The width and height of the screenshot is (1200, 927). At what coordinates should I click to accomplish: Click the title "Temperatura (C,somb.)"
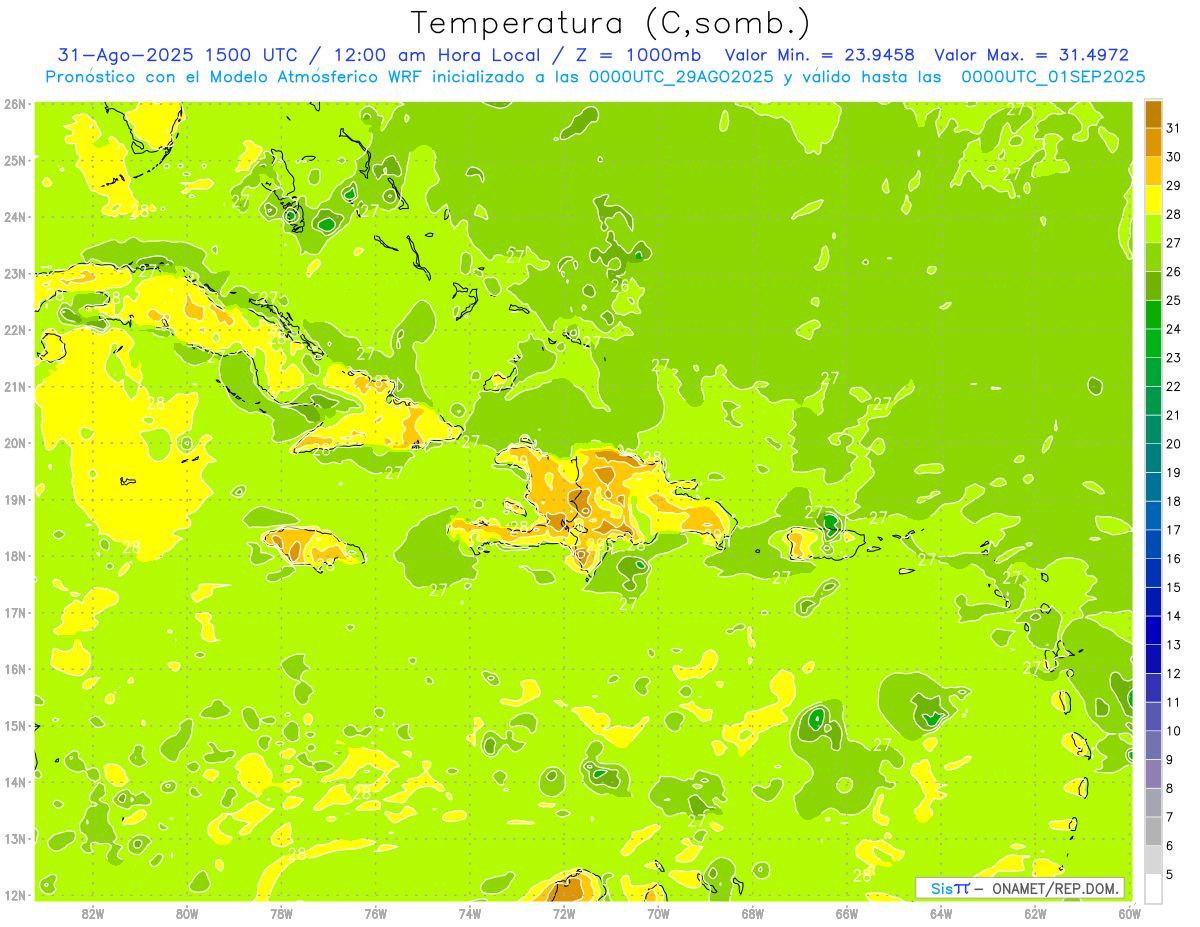(x=611, y=24)
